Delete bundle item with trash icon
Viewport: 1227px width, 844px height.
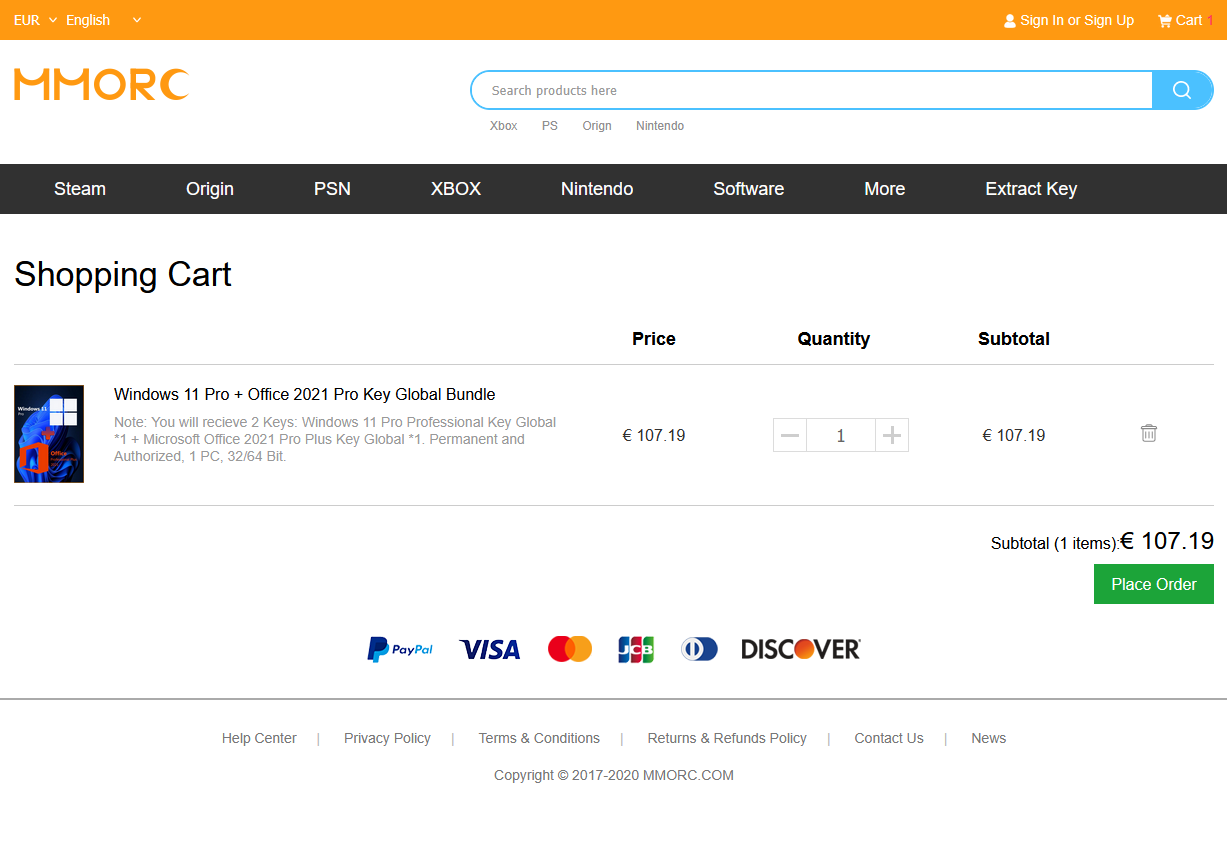tap(1149, 433)
